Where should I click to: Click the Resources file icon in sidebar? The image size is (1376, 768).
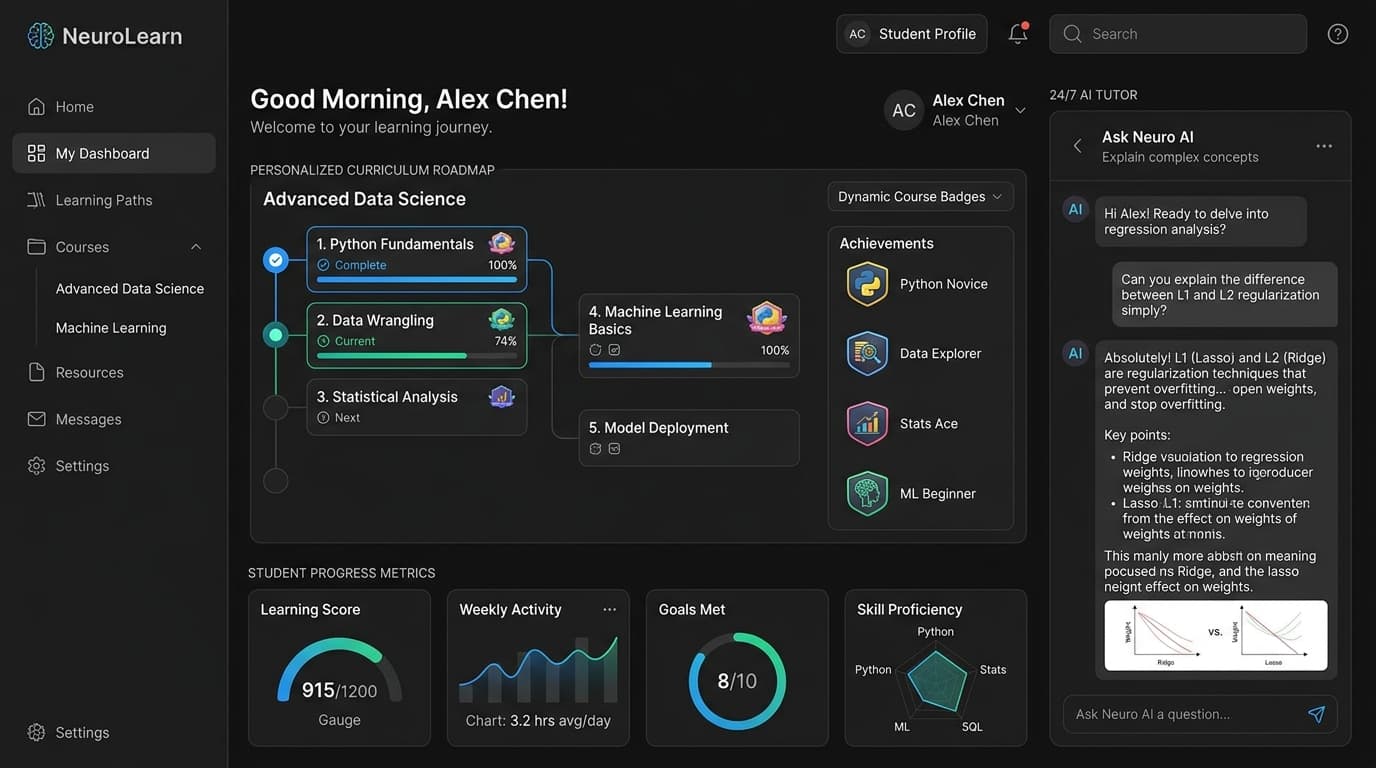[x=37, y=372]
